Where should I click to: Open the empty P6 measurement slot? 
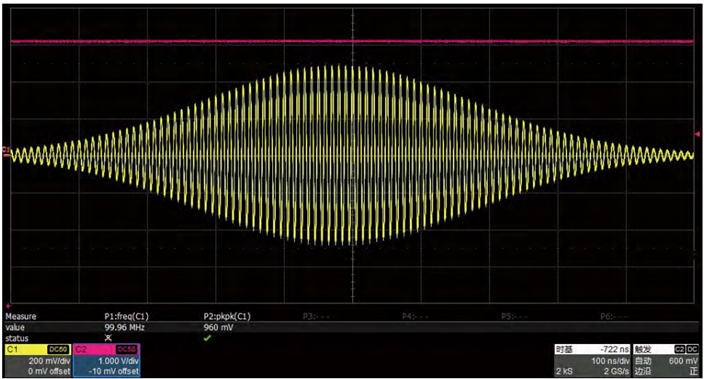click(614, 317)
